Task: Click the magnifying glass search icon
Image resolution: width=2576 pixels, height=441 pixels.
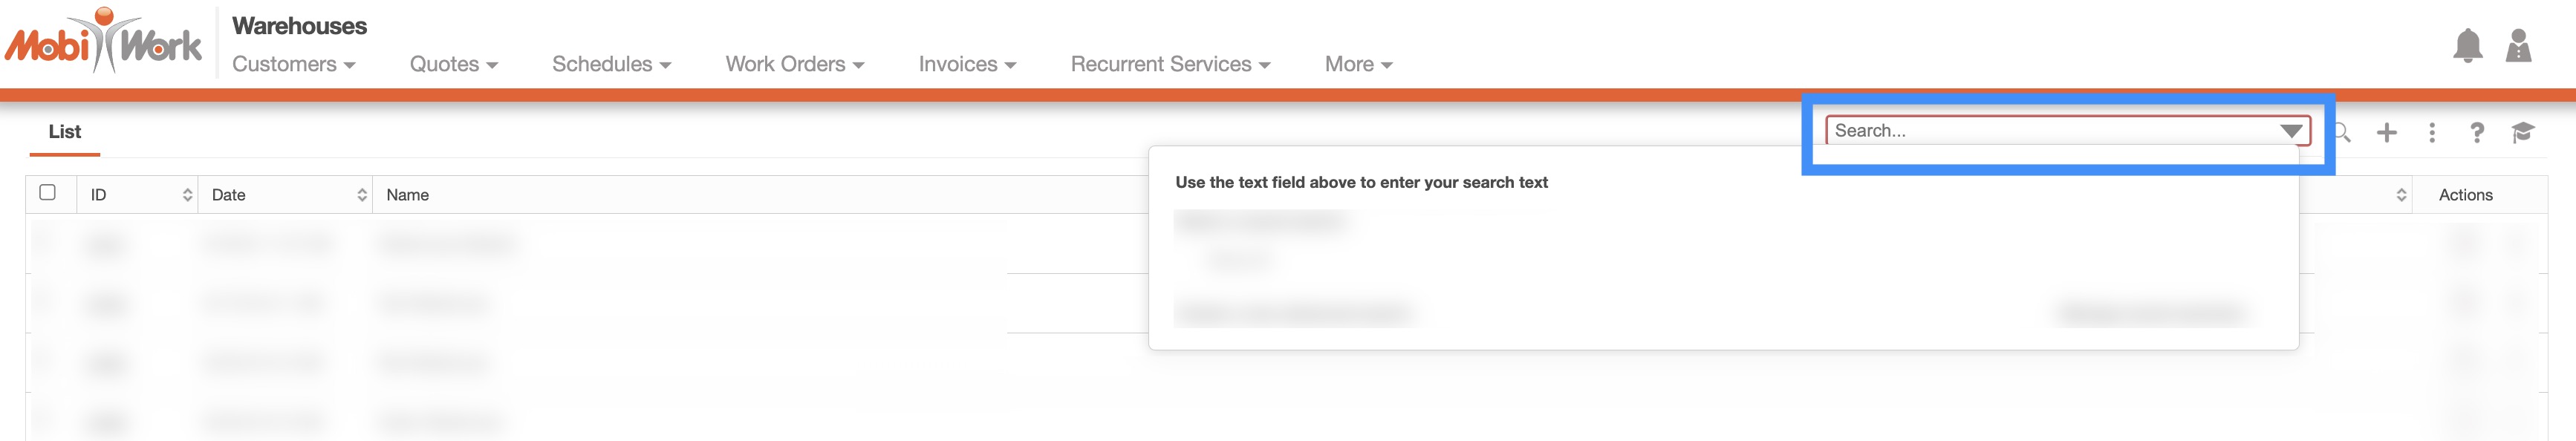Action: (x=2342, y=132)
